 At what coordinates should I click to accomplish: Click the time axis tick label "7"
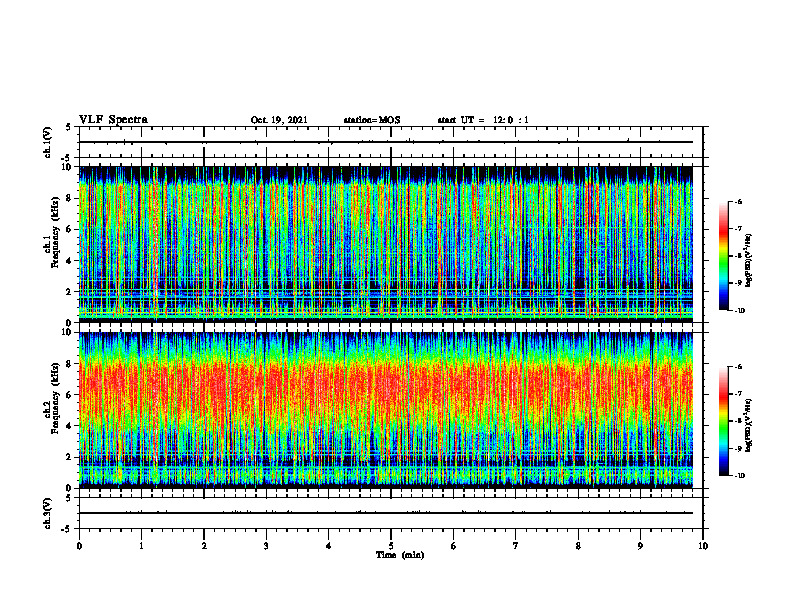click(516, 546)
